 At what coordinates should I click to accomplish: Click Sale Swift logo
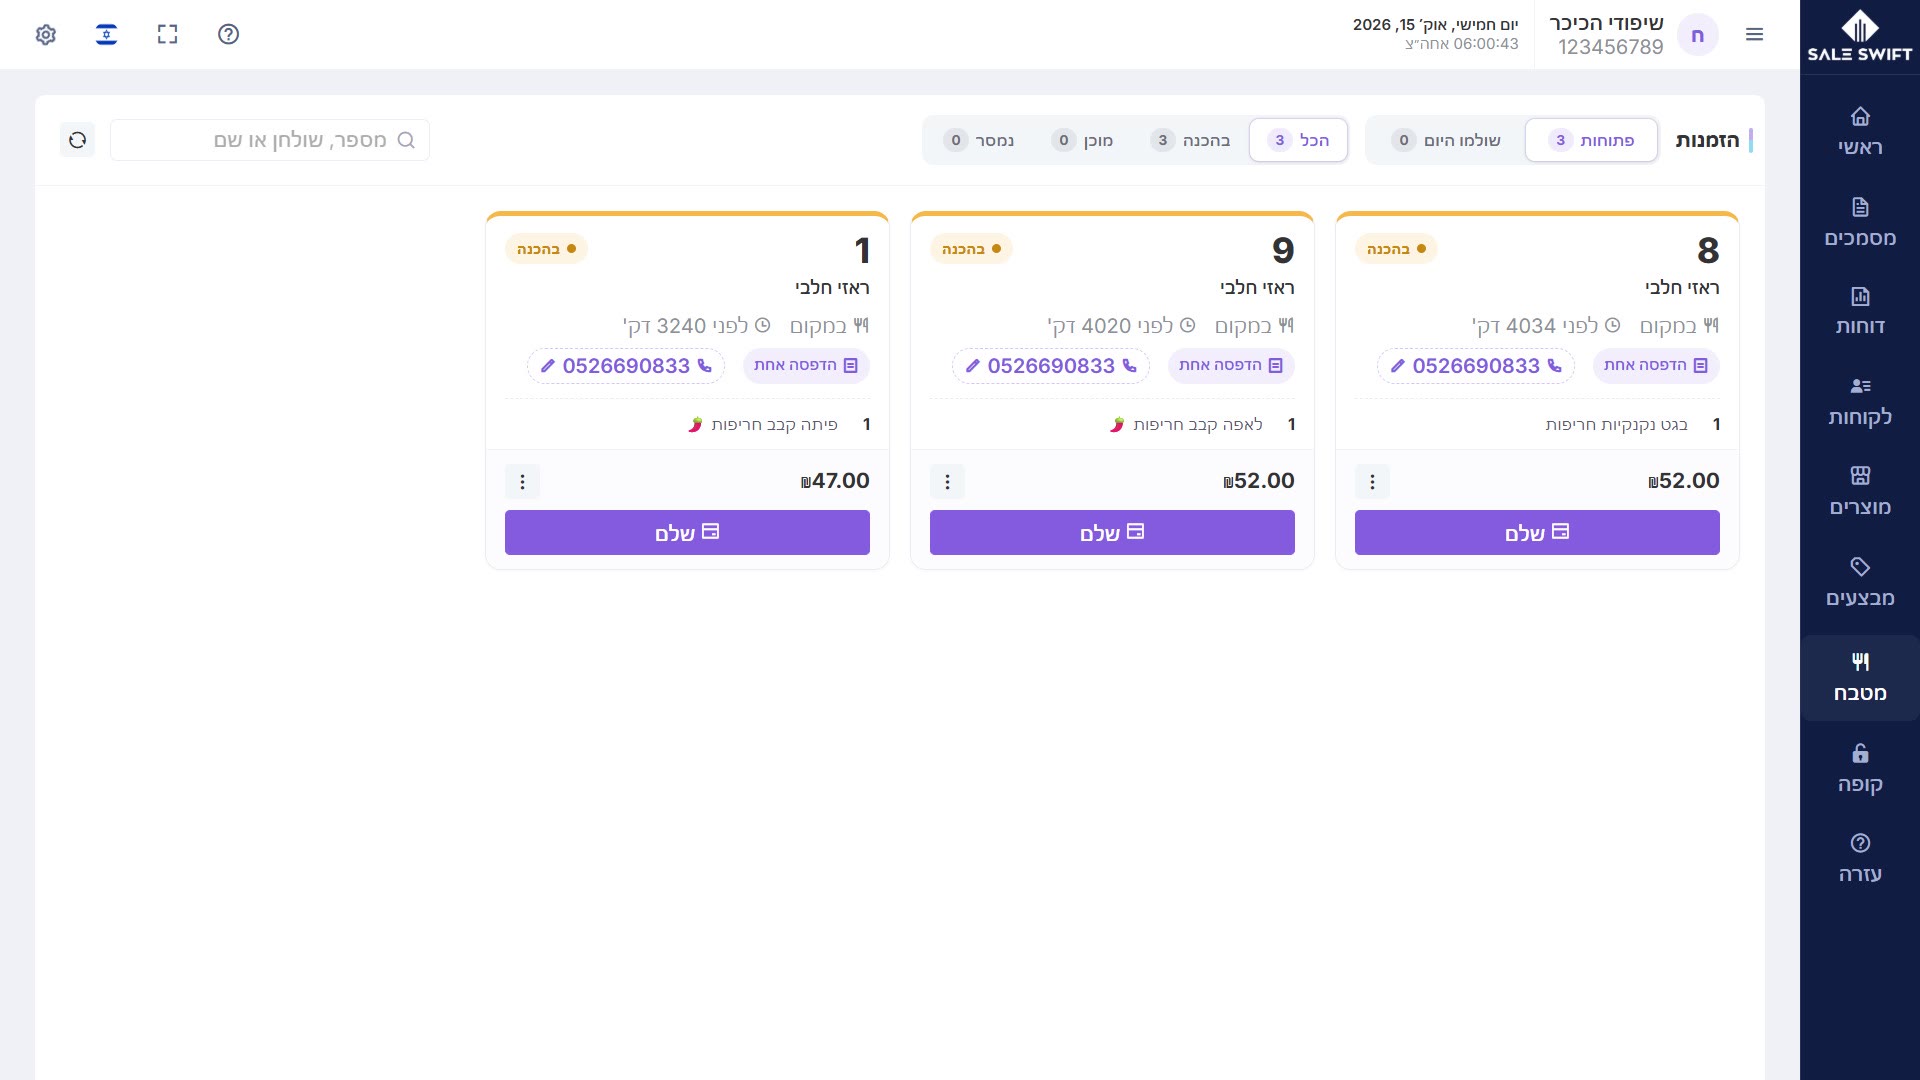[x=1860, y=36]
